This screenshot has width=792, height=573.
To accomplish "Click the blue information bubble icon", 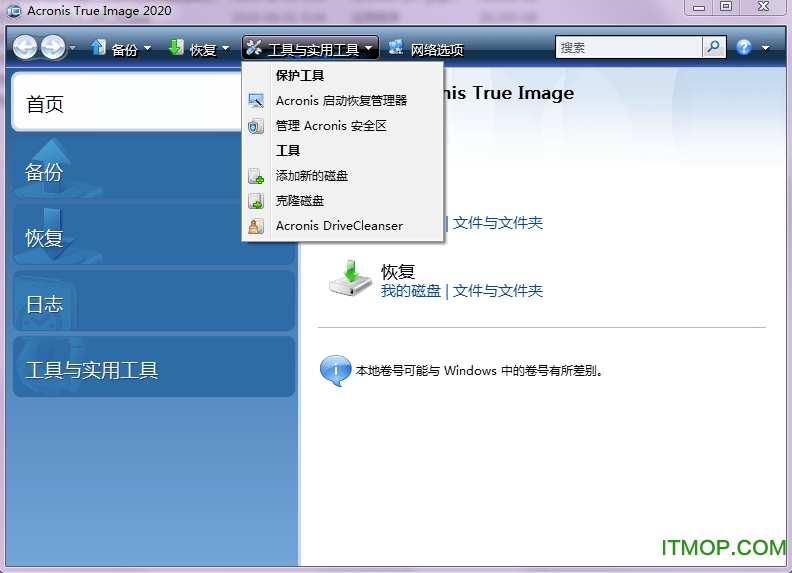I will (335, 370).
